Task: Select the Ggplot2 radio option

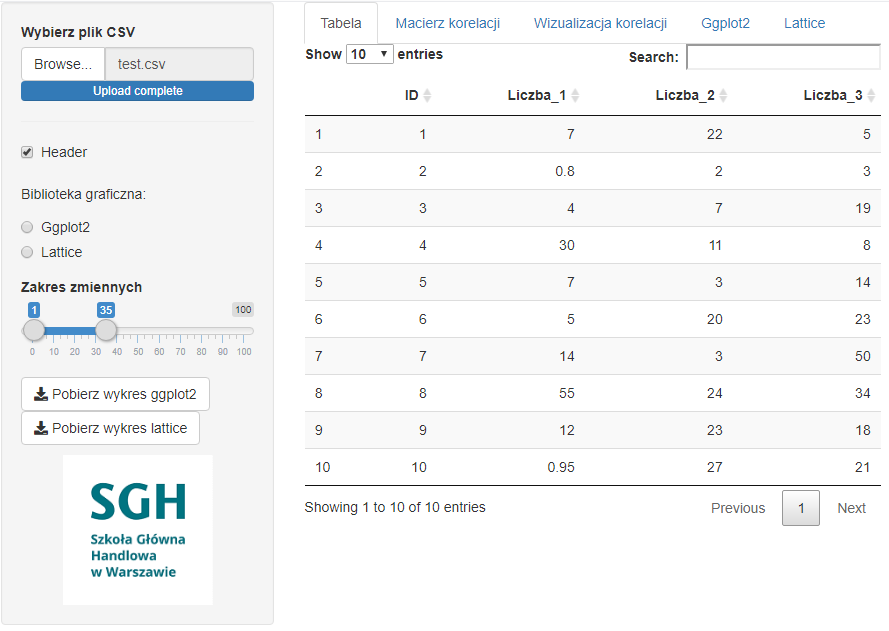Action: pos(27,227)
